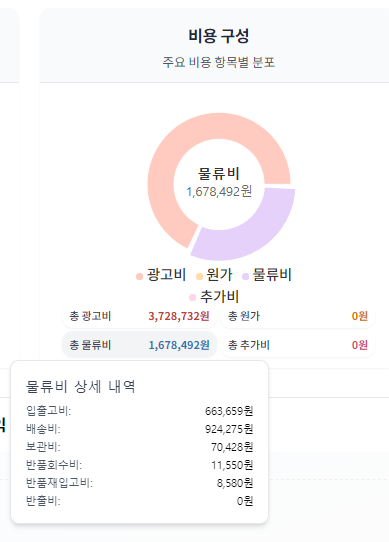Open the 총 원가 summary card
Viewport: 389px width, 542px height.
[297, 316]
